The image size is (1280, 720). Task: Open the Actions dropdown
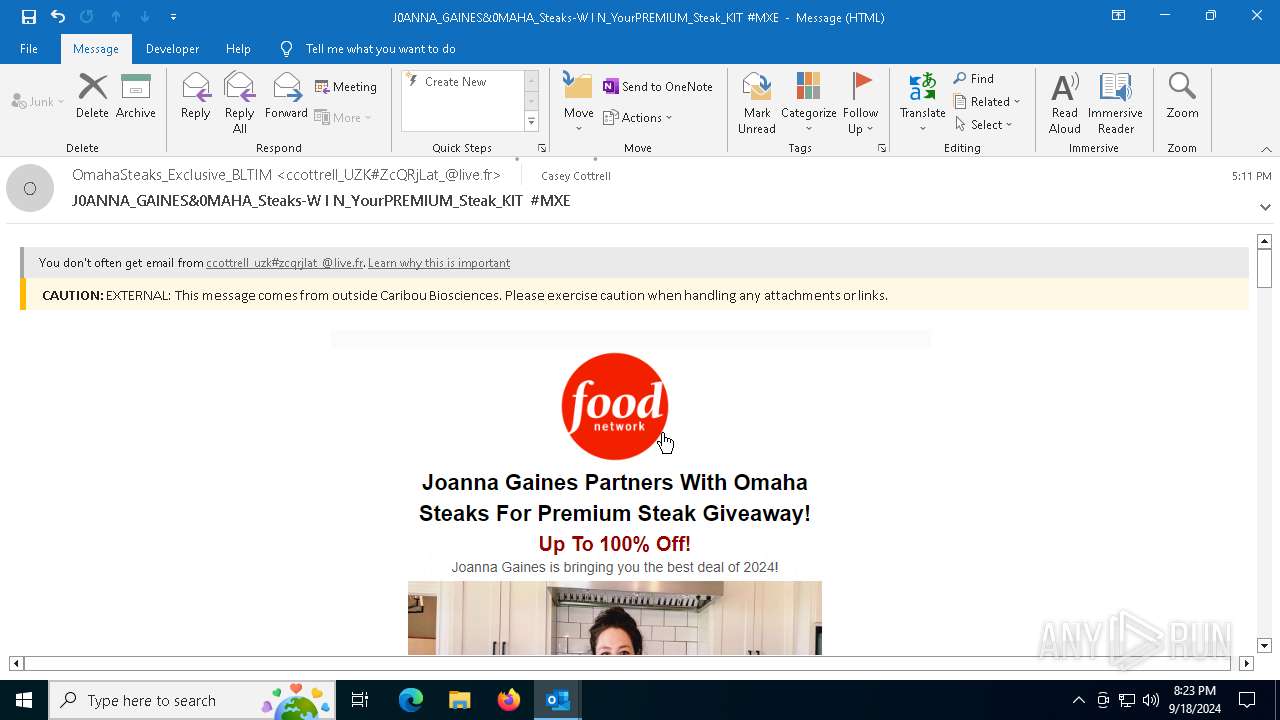coord(638,117)
